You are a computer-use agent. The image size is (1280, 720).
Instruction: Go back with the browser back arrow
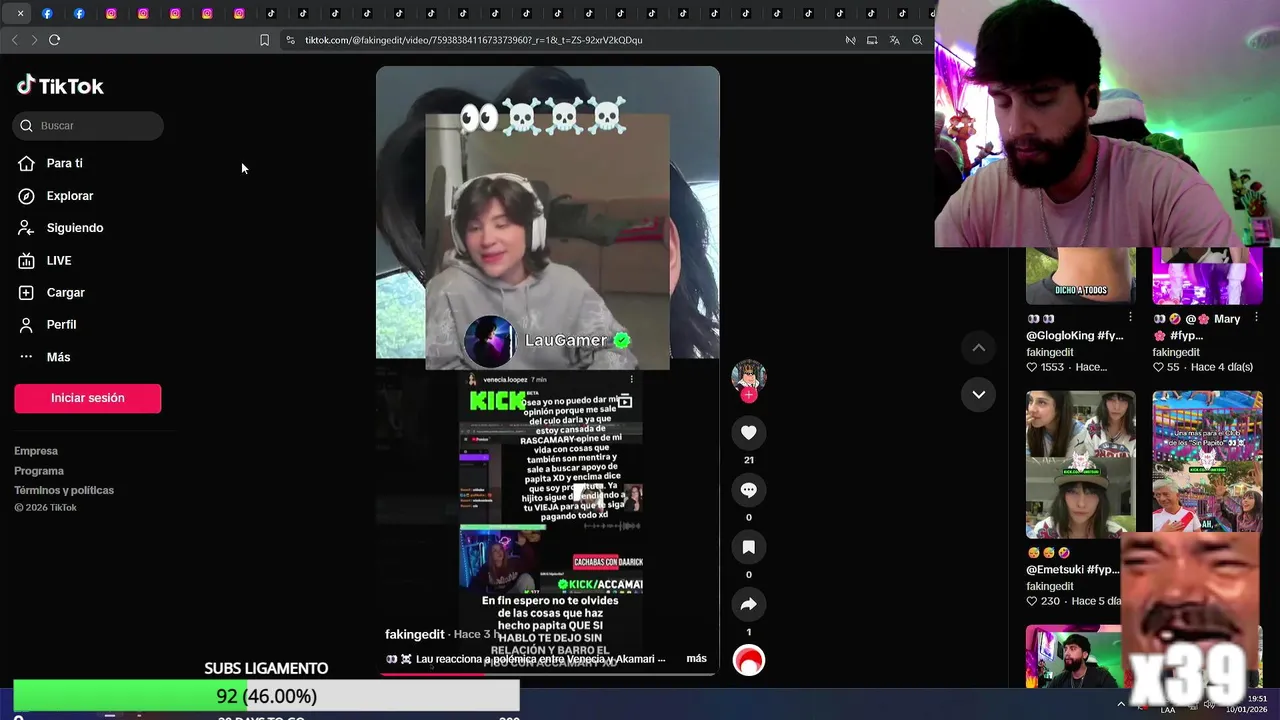14,40
